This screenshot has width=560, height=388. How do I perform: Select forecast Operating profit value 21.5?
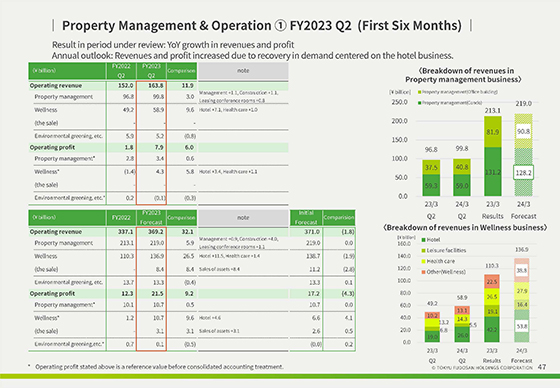(x=158, y=294)
